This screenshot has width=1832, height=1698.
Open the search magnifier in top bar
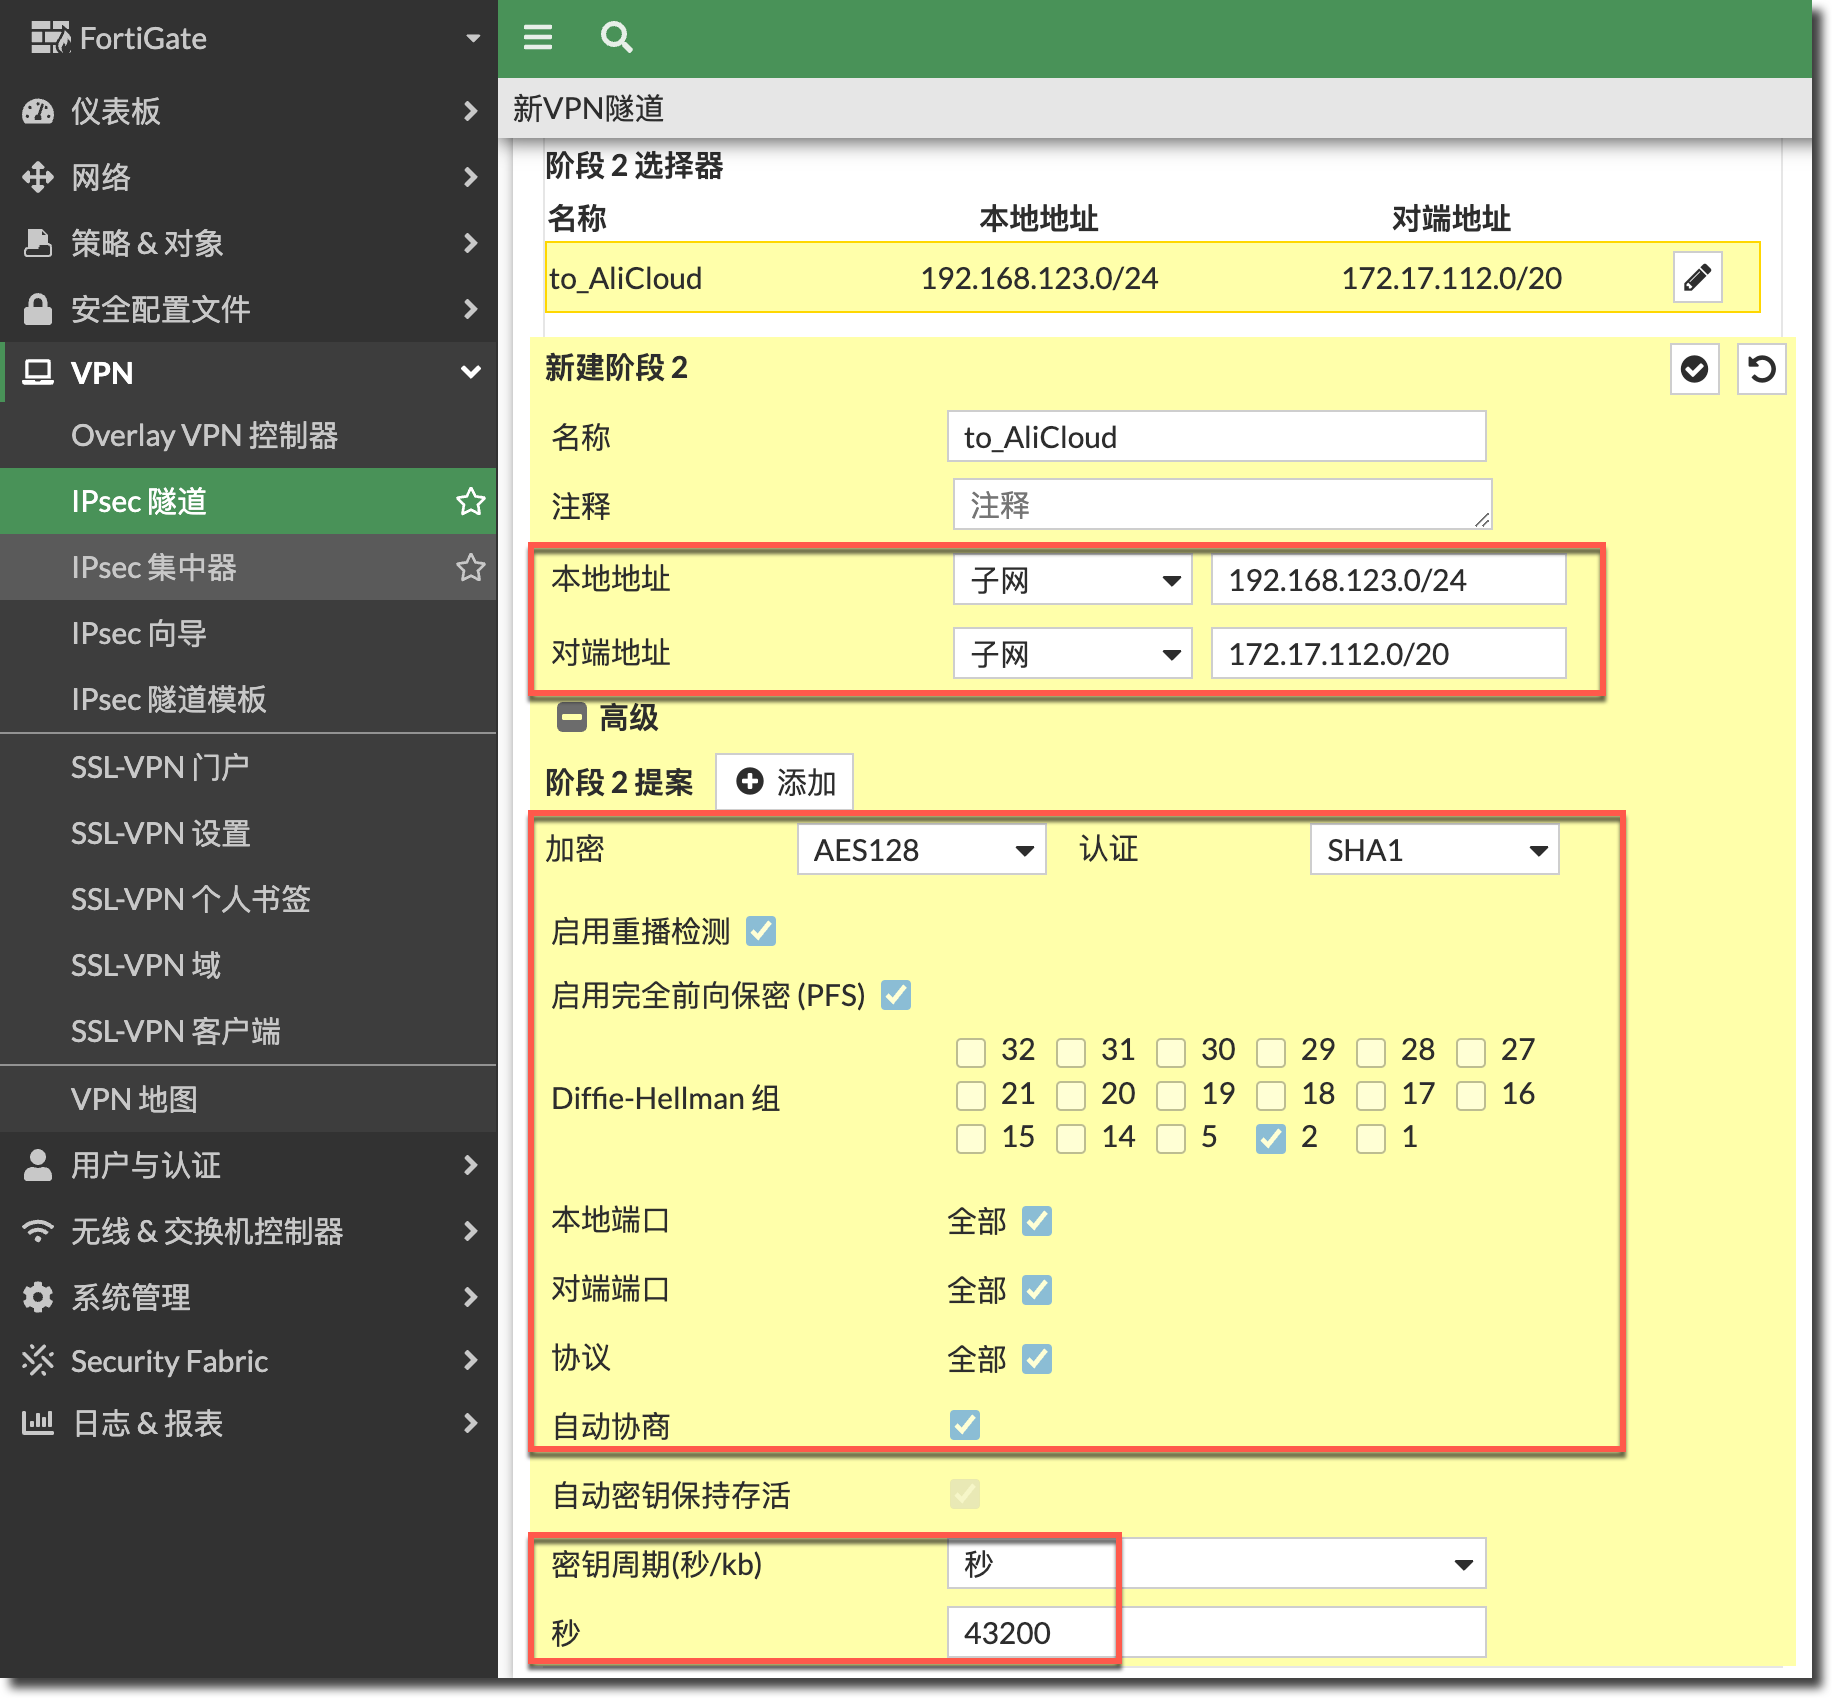[x=616, y=38]
